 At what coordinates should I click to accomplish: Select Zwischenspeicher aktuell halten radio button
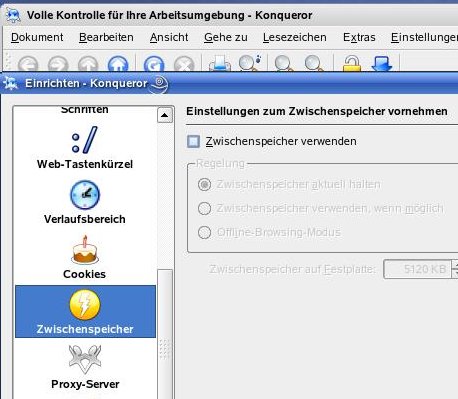pyautogui.click(x=204, y=184)
